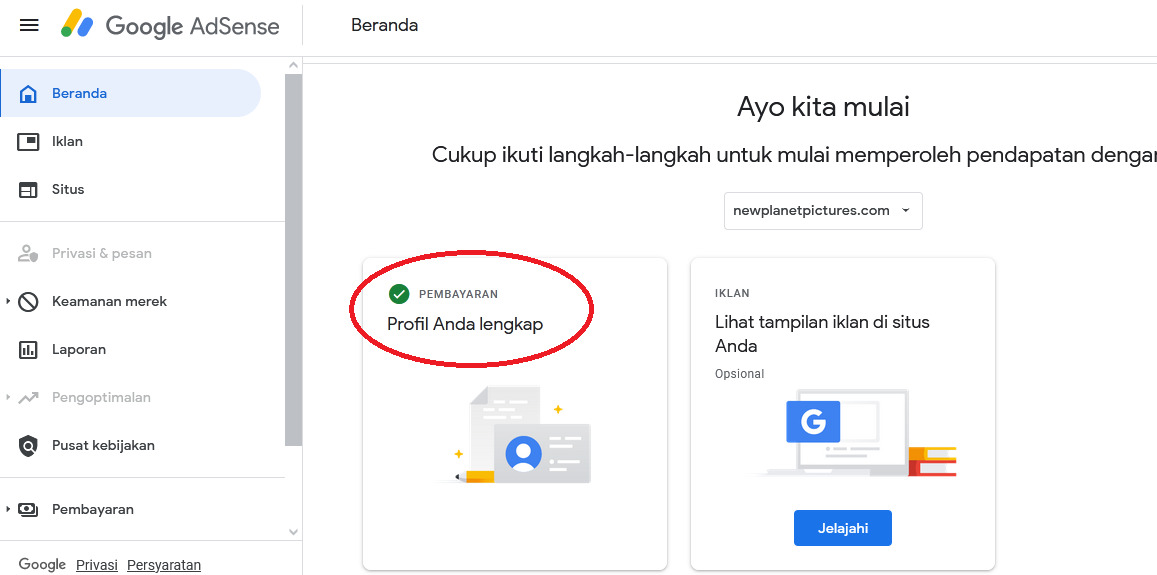Screen dimensions: 1157x575
Task: Click the Pengoptimalan trend icon
Action: pos(28,398)
